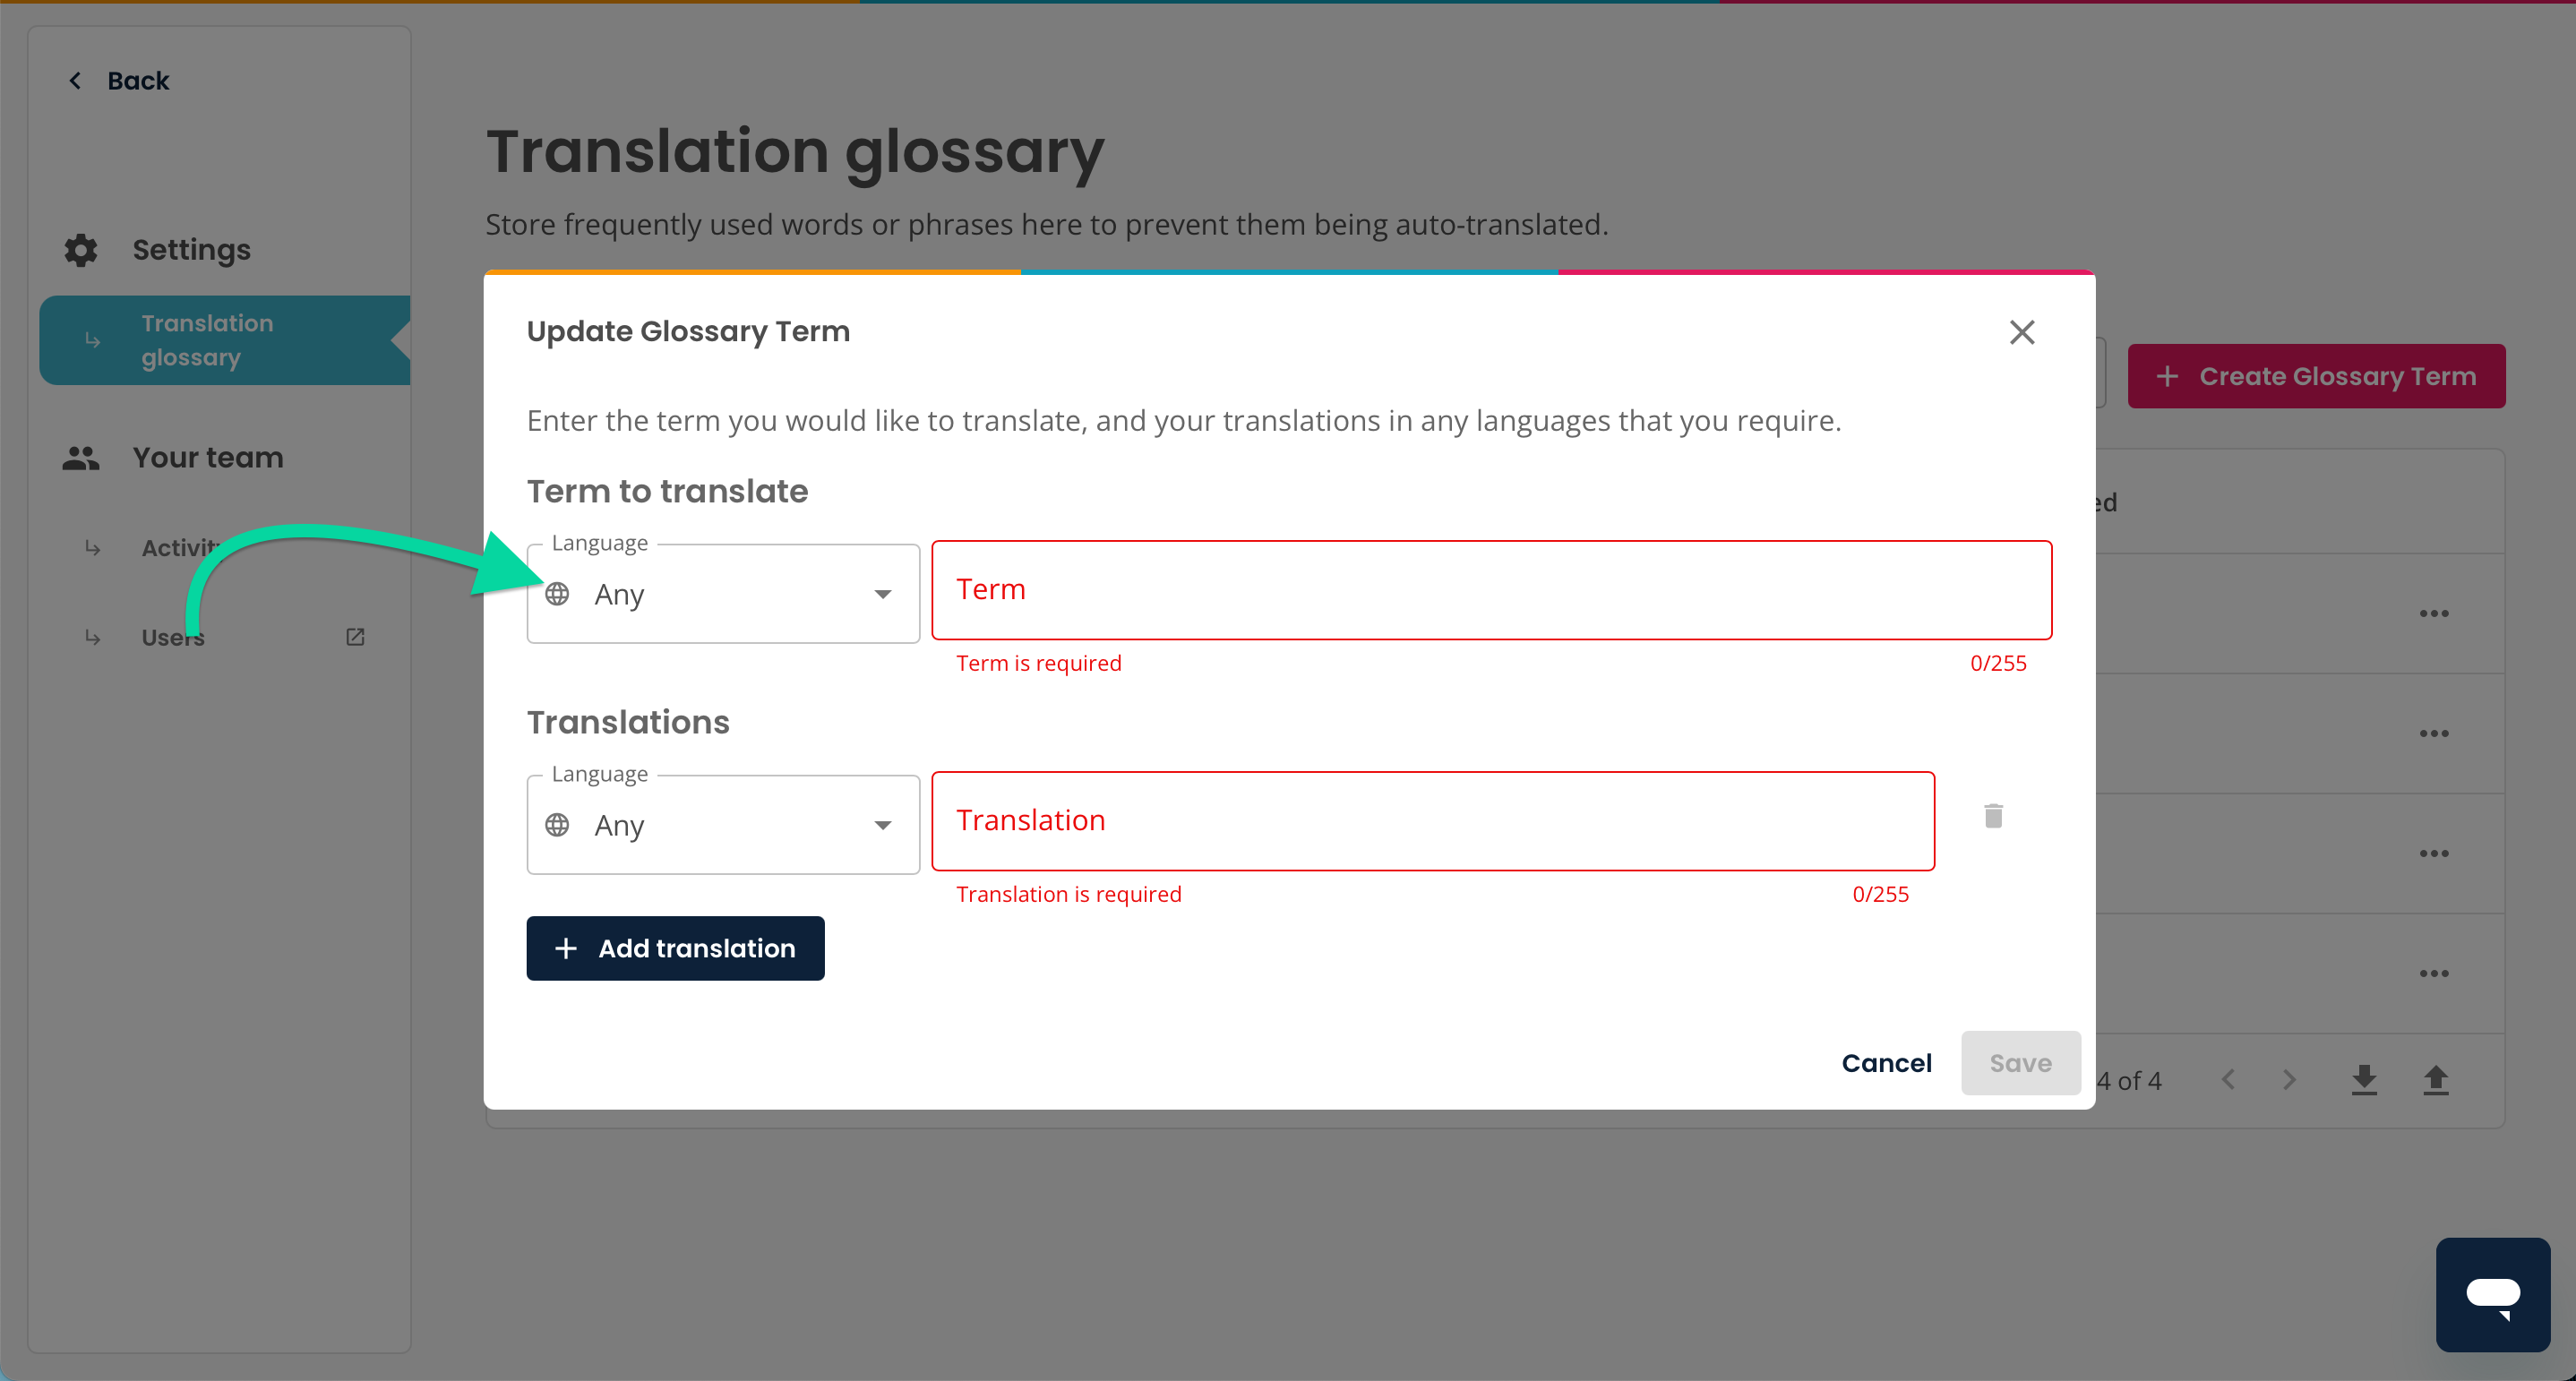Click the Save button
The width and height of the screenshot is (2576, 1381).
pos(2020,1063)
